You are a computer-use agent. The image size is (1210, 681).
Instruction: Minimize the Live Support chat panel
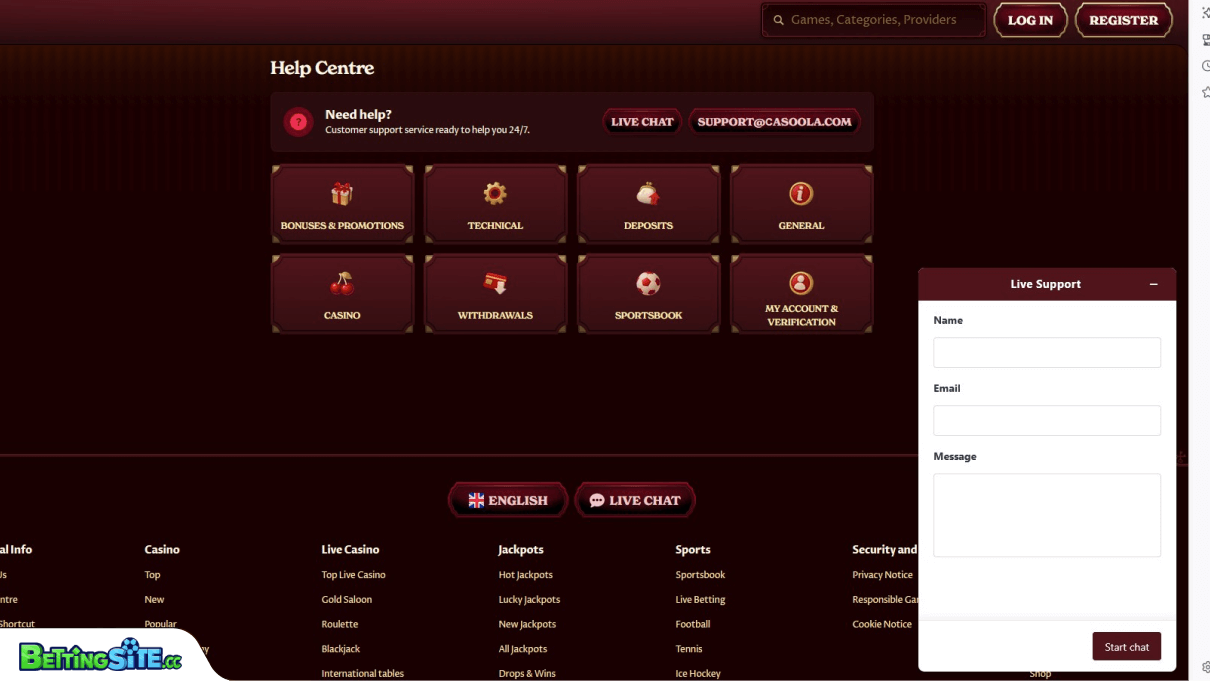1153,284
